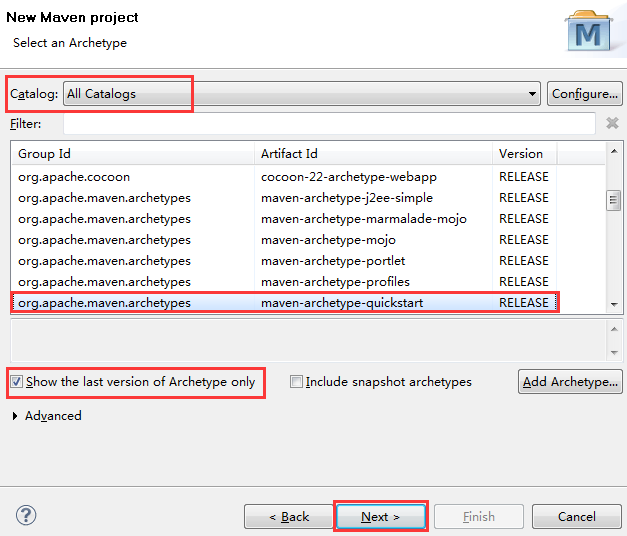Click the Add Archetype... button
This screenshot has width=627, height=536.
click(x=570, y=382)
